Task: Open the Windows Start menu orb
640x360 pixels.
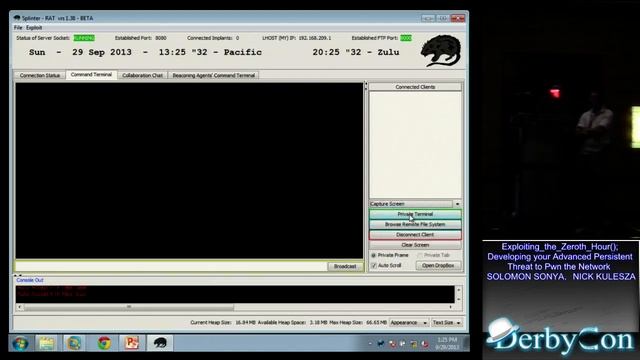Action: [x=20, y=343]
